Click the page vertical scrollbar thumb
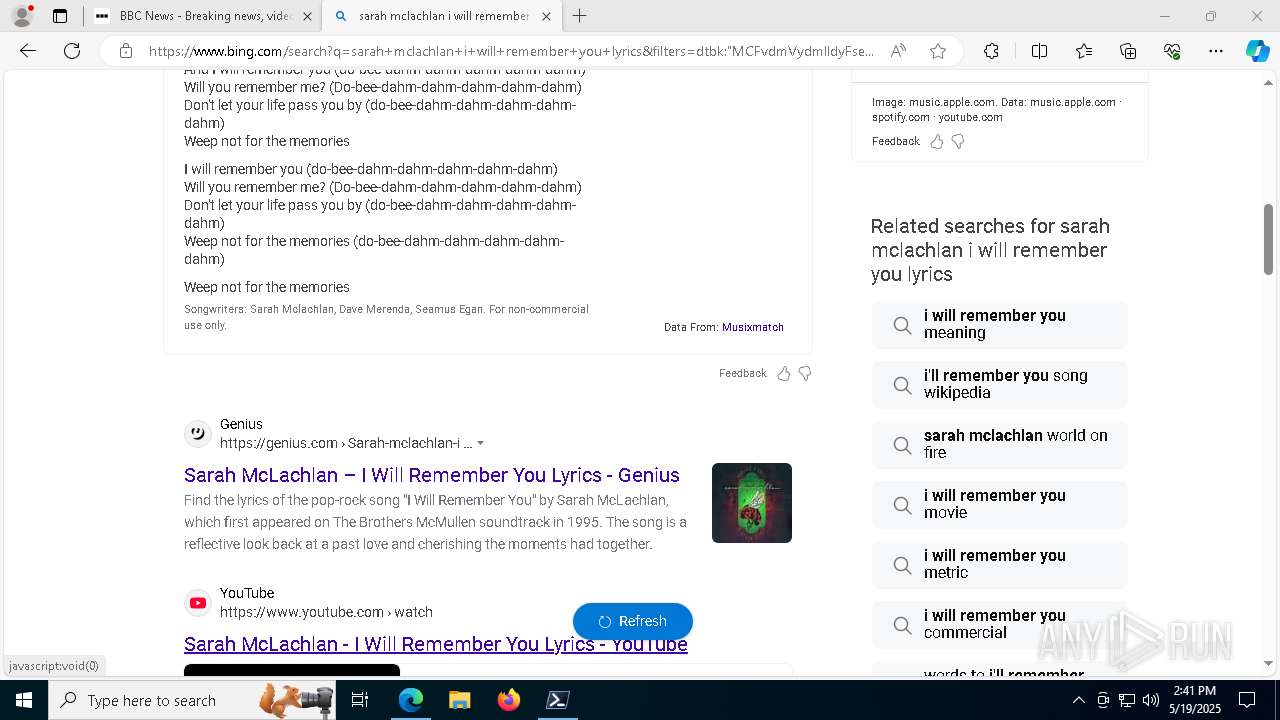 [1268, 239]
